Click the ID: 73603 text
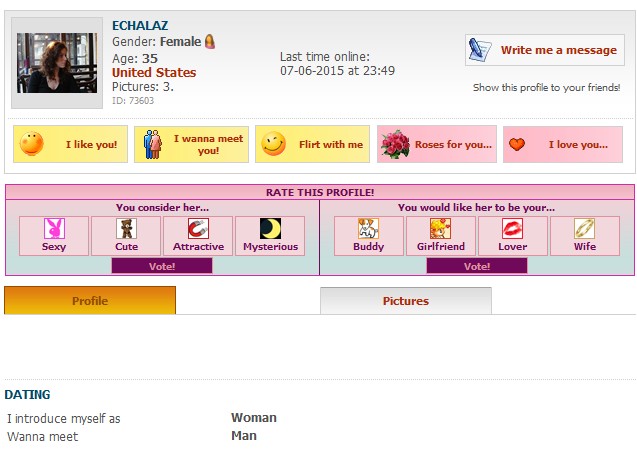This screenshot has height=463, width=637. click(x=133, y=101)
